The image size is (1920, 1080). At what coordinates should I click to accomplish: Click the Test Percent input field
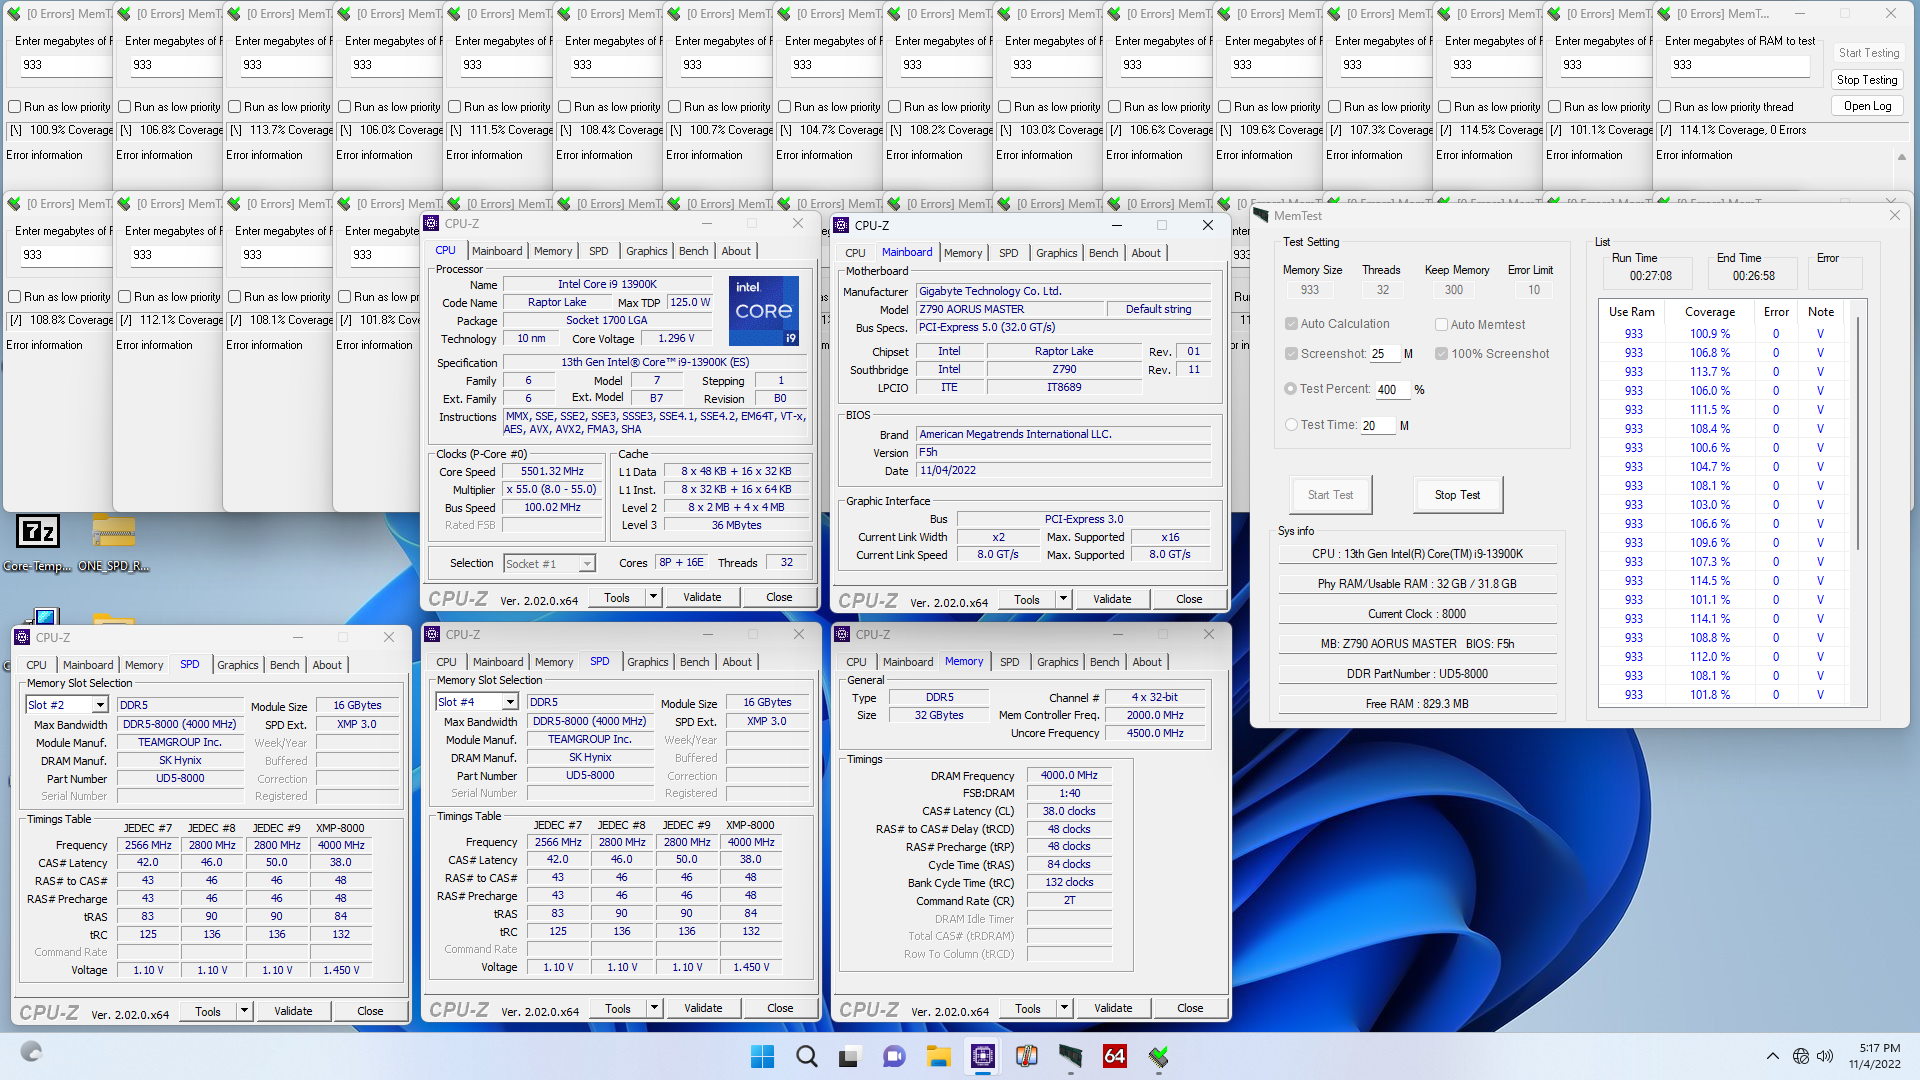(1392, 390)
